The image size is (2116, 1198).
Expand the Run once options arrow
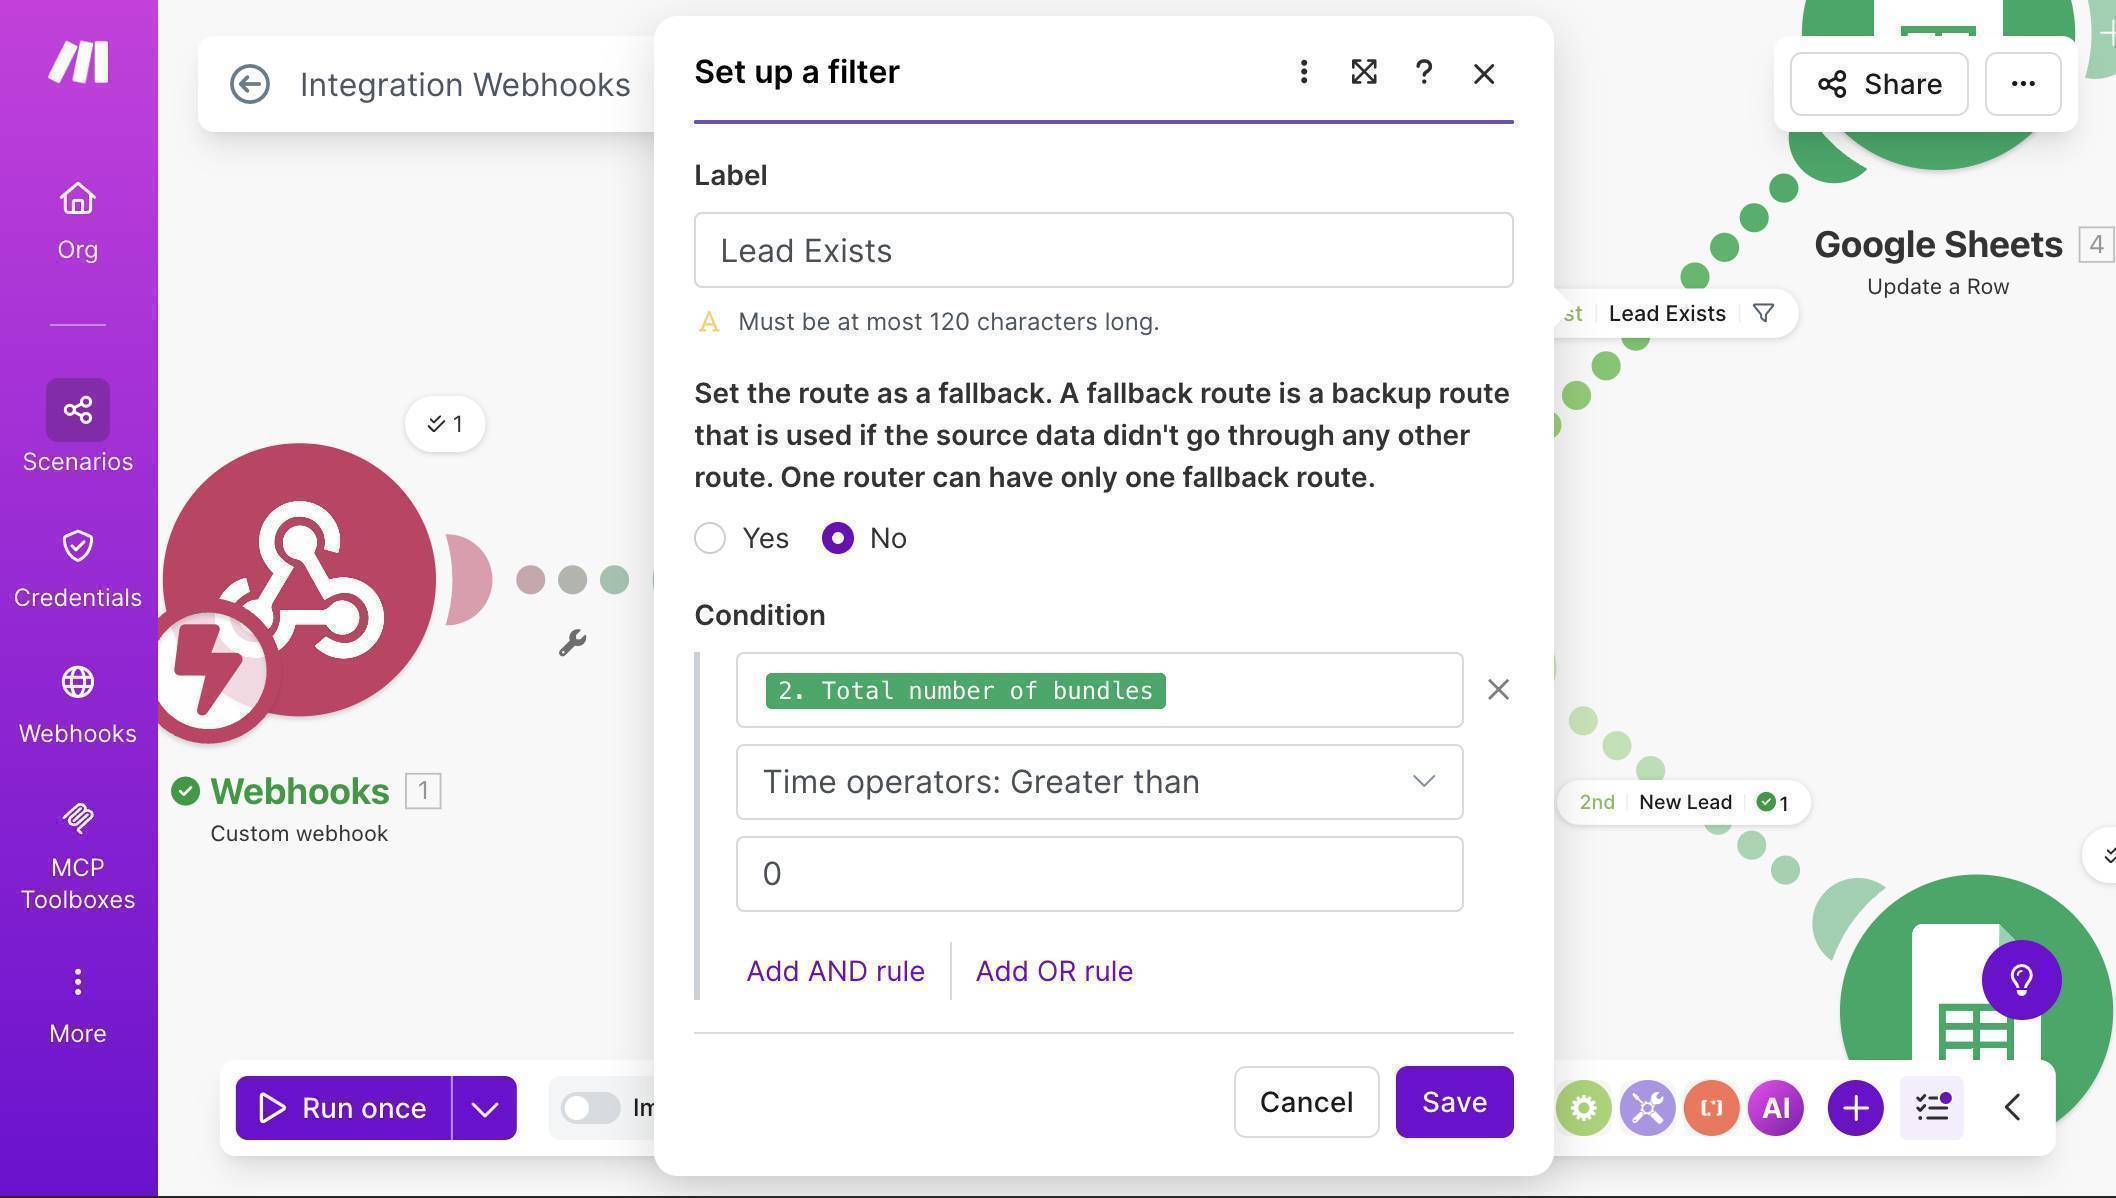(484, 1108)
